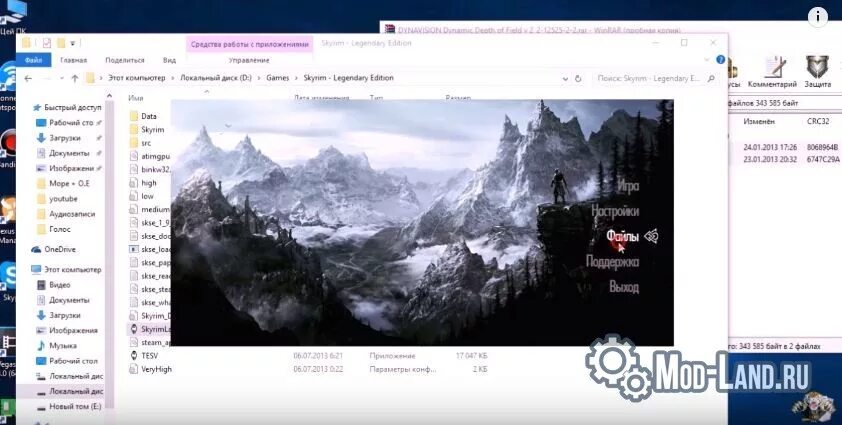Open Видео in the navigation pane
Image resolution: width=842 pixels, height=425 pixels.
click(53, 285)
